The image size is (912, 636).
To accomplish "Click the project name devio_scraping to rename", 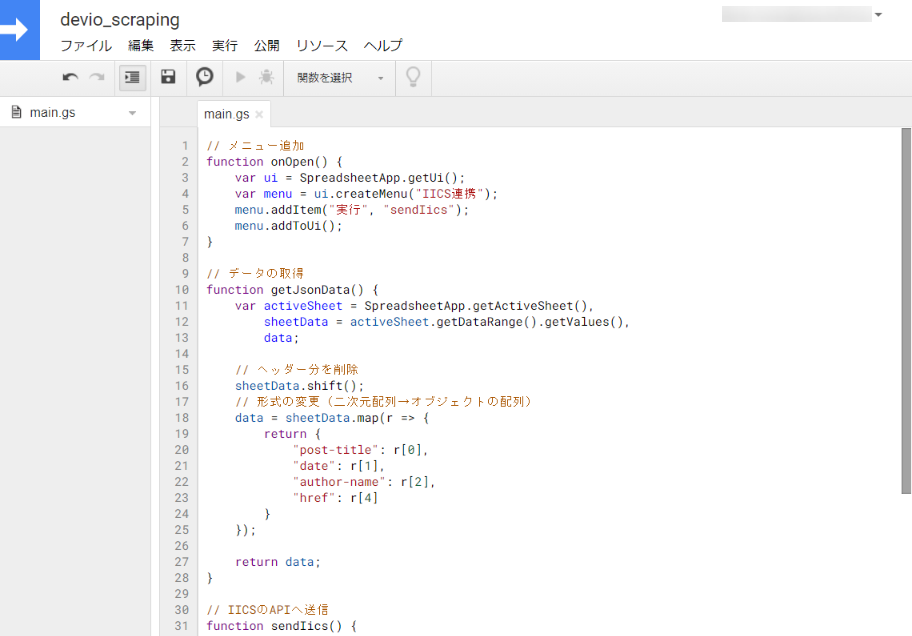I will [x=119, y=19].
